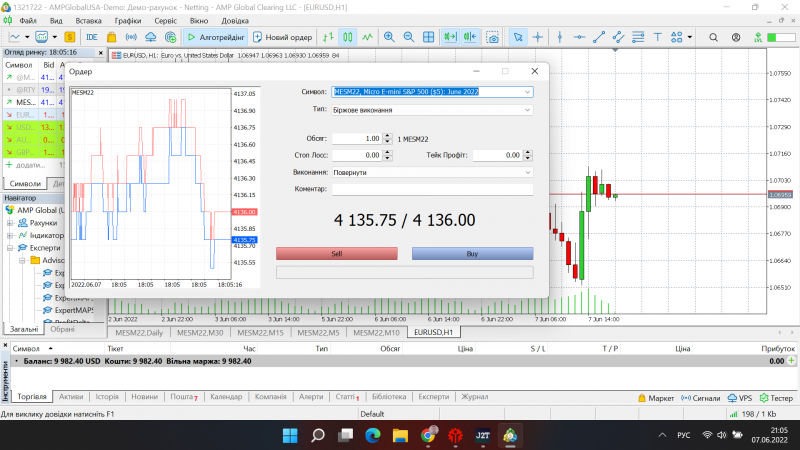Screen dimensions: 800x450
Task: Tile chart windows with grid icon
Action: point(429,37)
